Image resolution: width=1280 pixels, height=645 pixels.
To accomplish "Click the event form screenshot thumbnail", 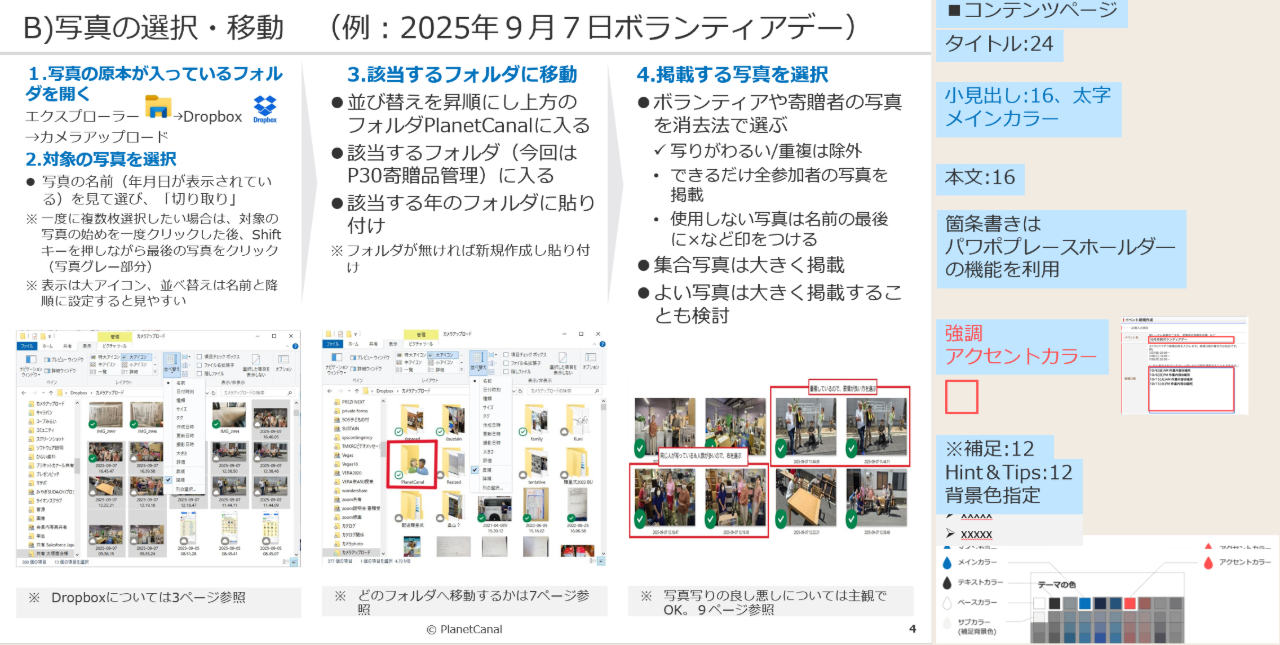I will 1184,366.
